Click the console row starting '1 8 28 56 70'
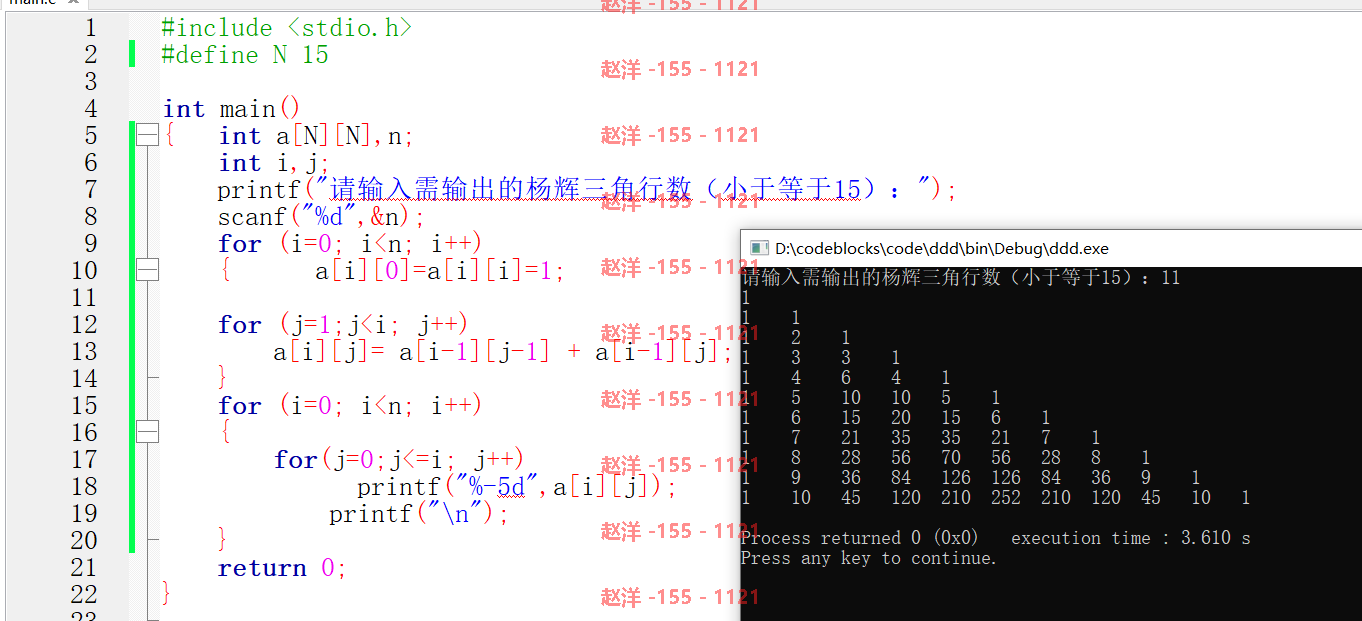The image size is (1362, 621). [946, 458]
